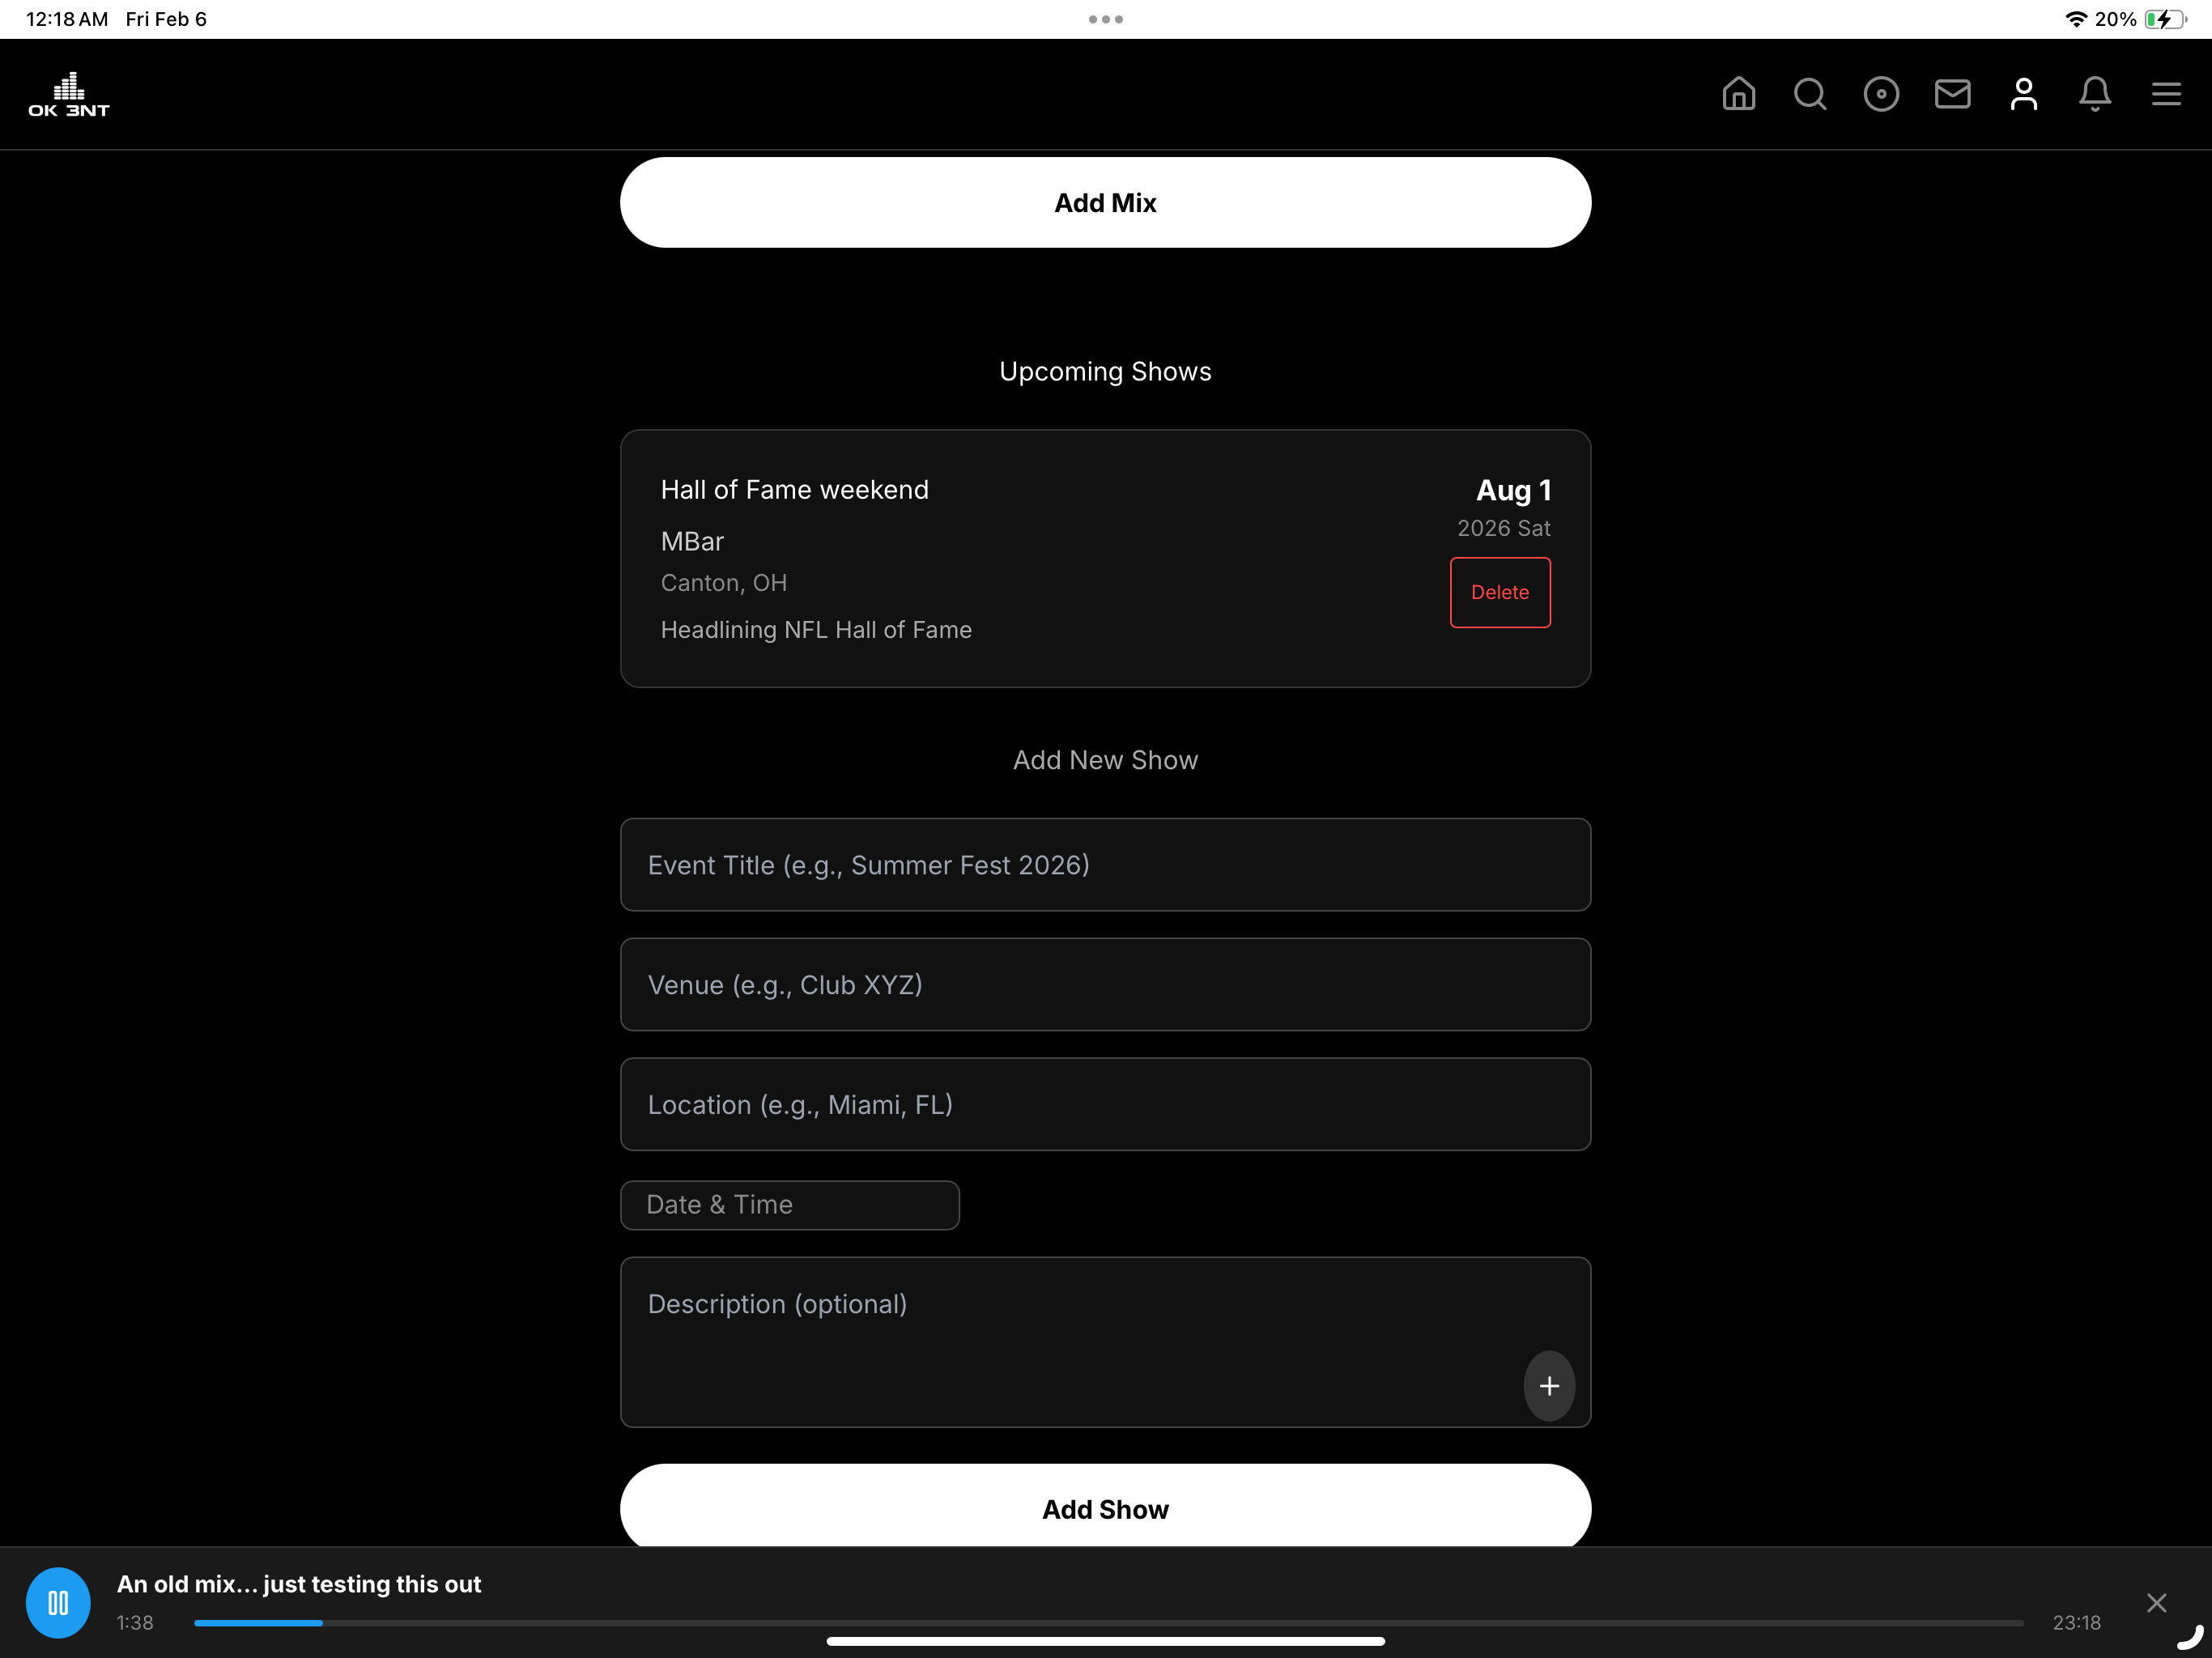
Task: Click the mix title in the player
Action: click(x=298, y=1584)
